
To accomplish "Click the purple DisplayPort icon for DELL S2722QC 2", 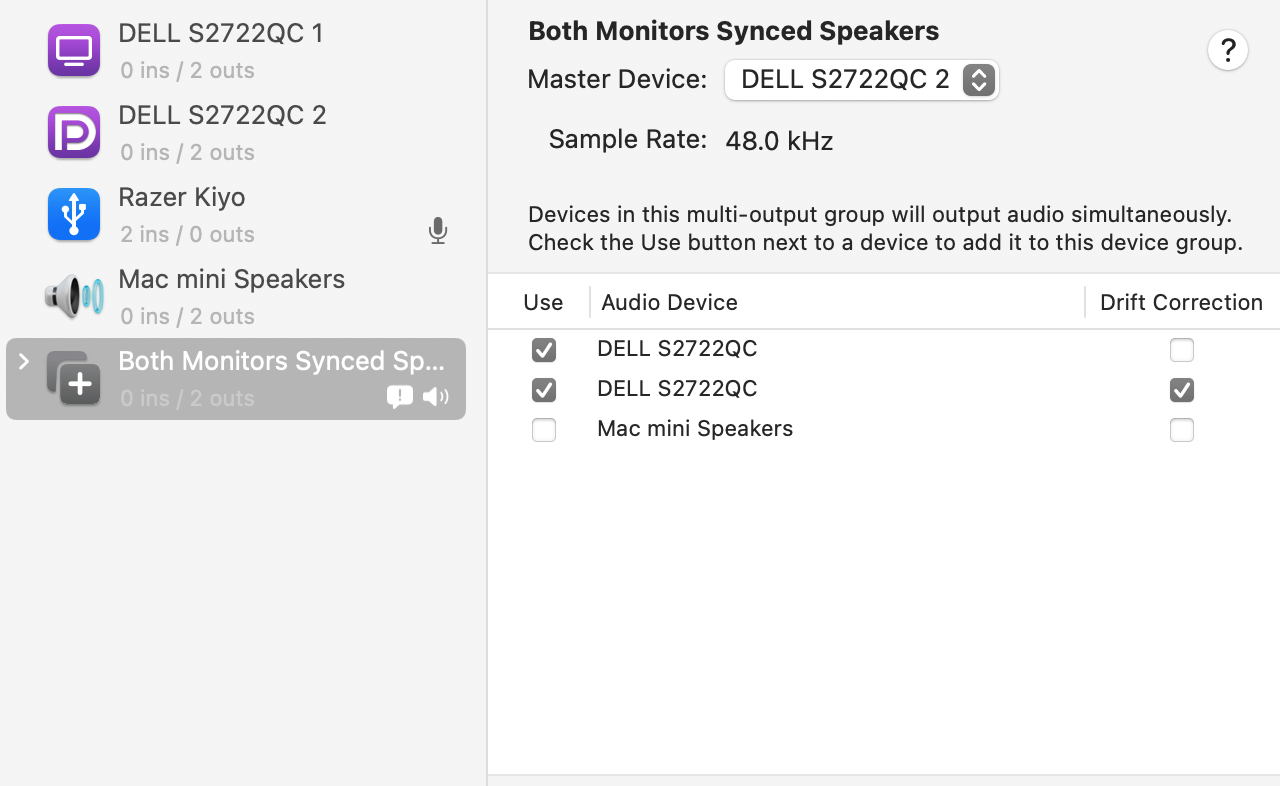I will click(x=73, y=132).
